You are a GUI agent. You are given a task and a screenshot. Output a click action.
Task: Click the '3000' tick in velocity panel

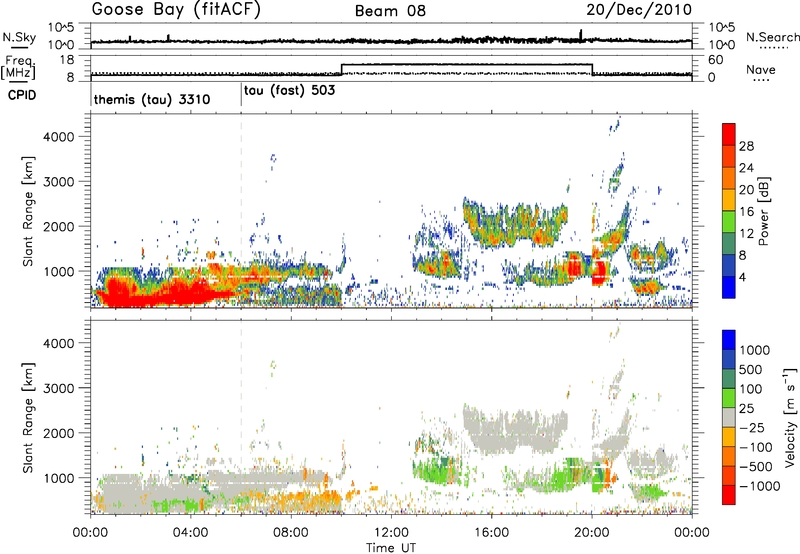pos(58,388)
